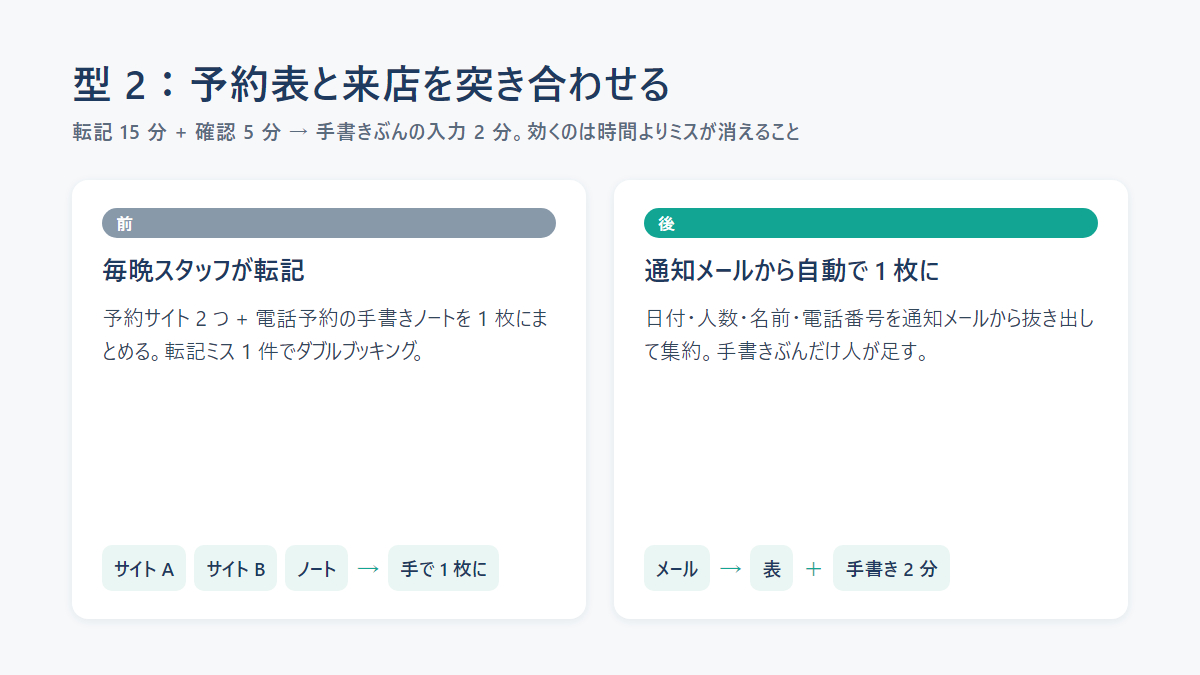Image resolution: width=1200 pixels, height=675 pixels.
Task: Click the gray 前 label bar
Action: click(x=329, y=223)
